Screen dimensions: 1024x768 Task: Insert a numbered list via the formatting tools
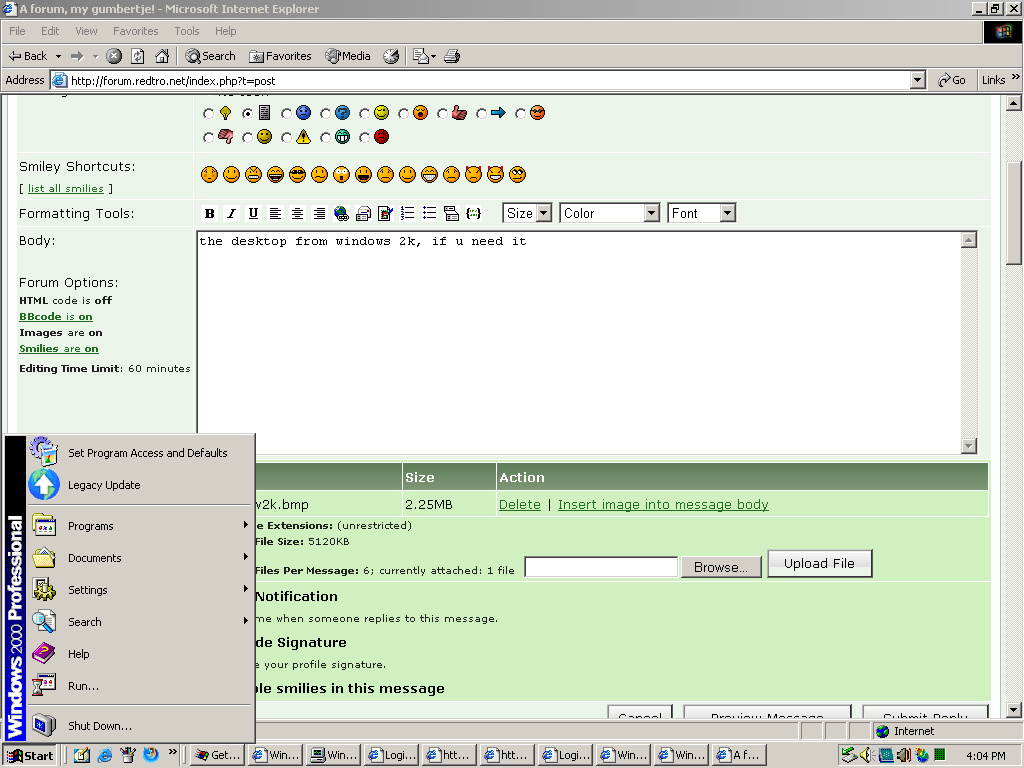[x=407, y=213]
